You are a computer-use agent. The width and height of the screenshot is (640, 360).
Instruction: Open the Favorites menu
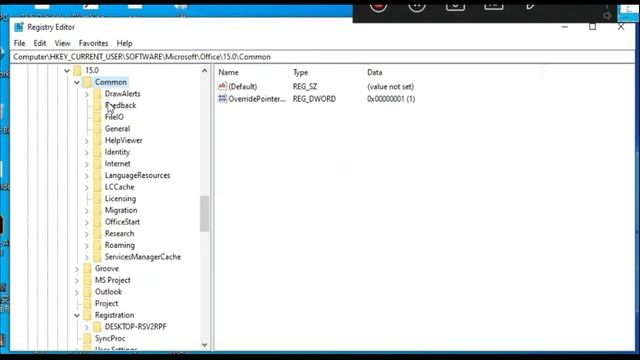[x=93, y=43]
